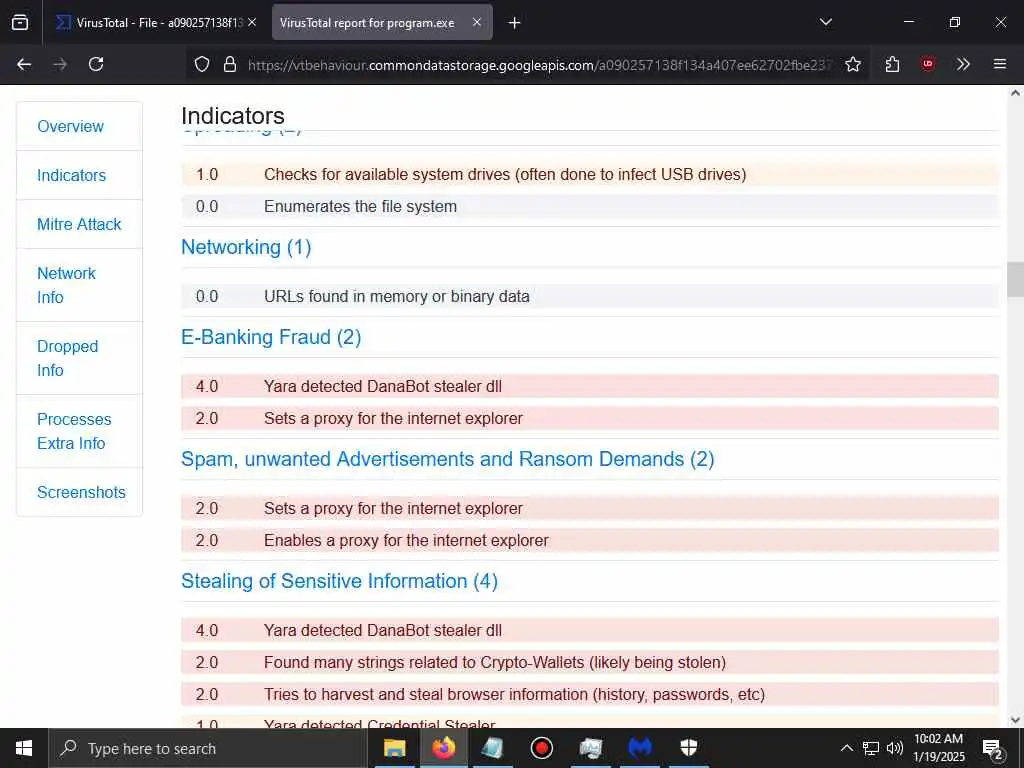Screen dimensions: 1024x768
Task: Open the red record app on taskbar
Action: pyautogui.click(x=541, y=748)
